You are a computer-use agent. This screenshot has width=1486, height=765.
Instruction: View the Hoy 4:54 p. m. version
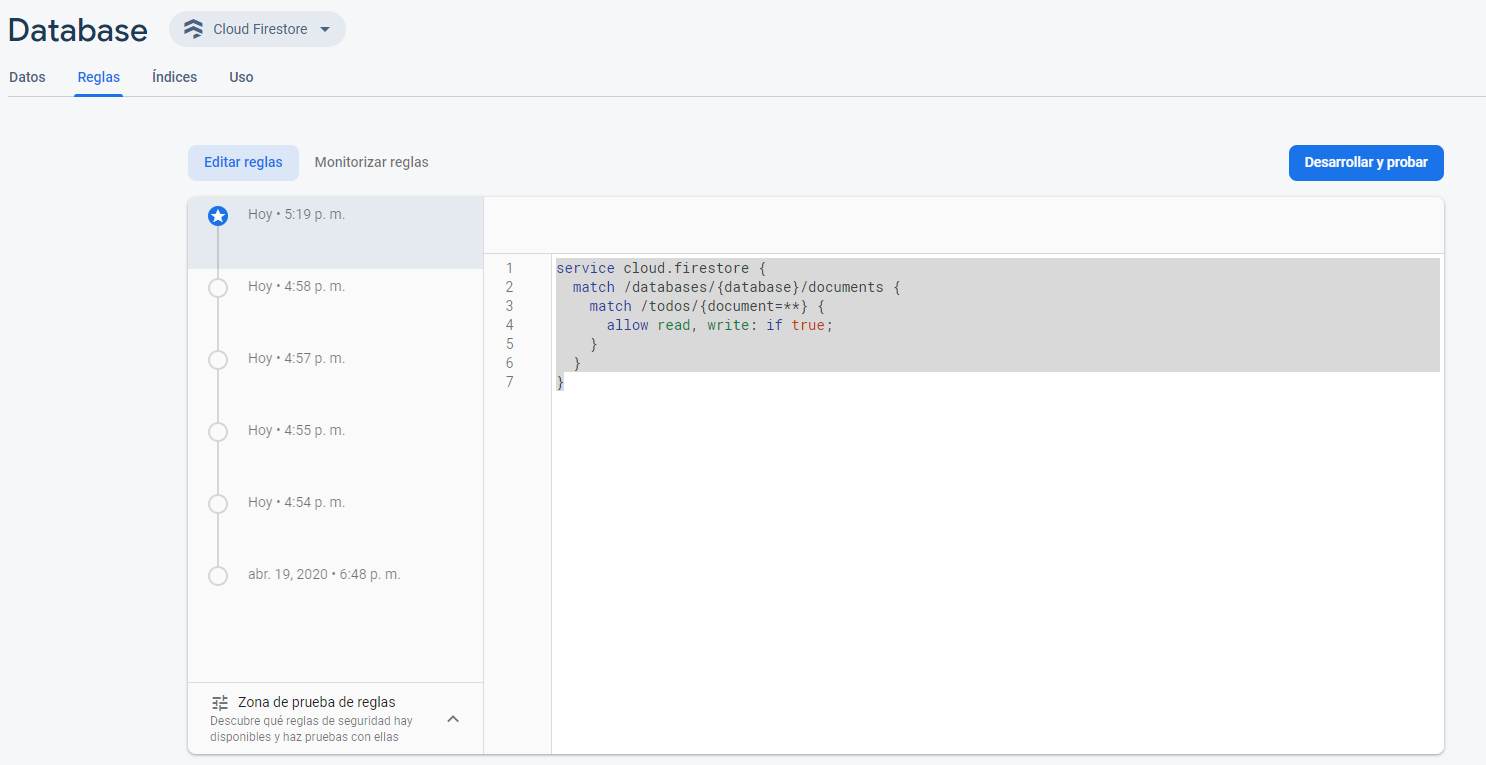click(335, 520)
